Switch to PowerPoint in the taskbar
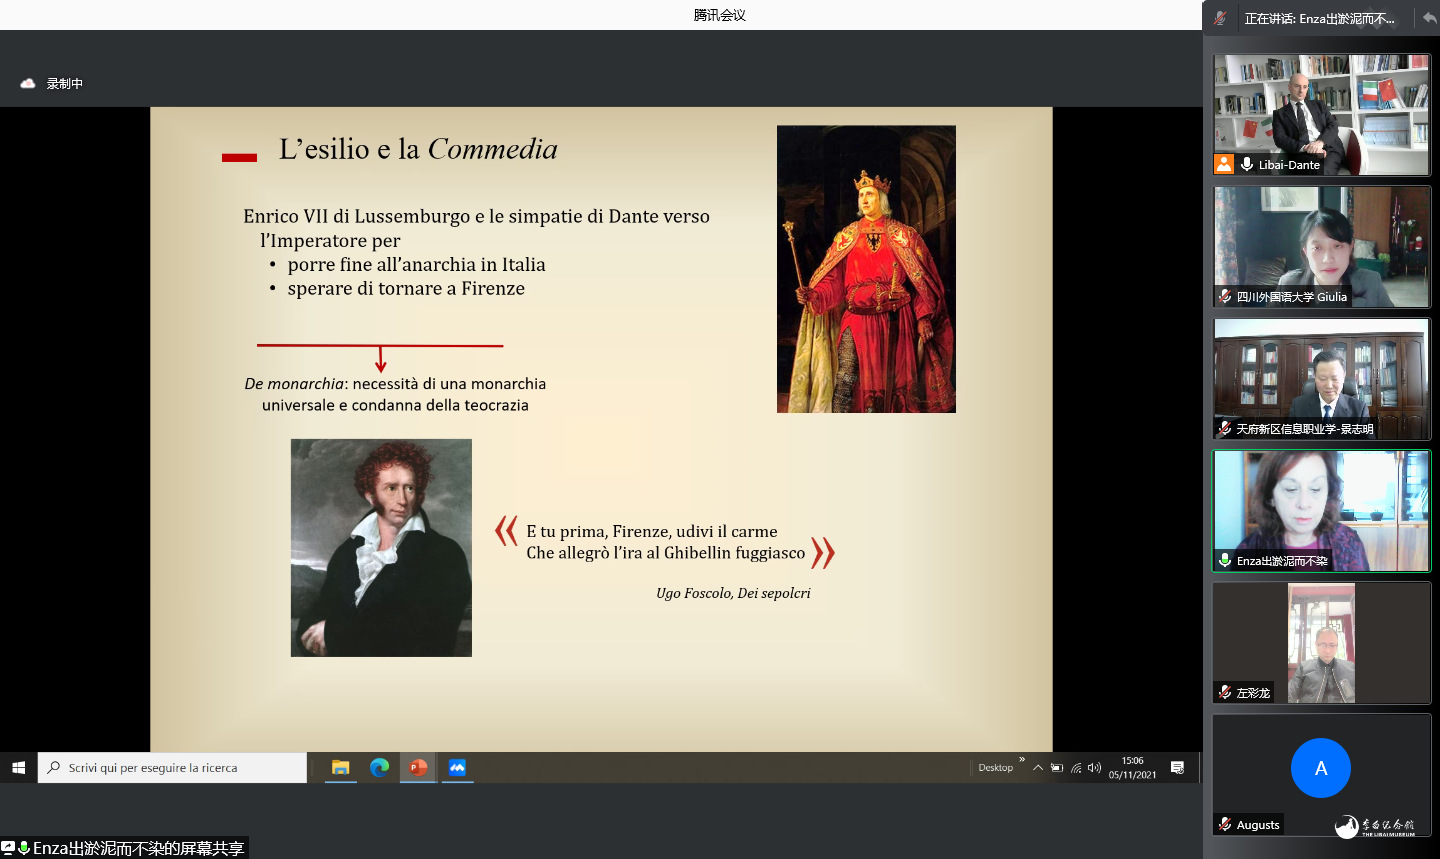This screenshot has height=859, width=1440. click(418, 768)
